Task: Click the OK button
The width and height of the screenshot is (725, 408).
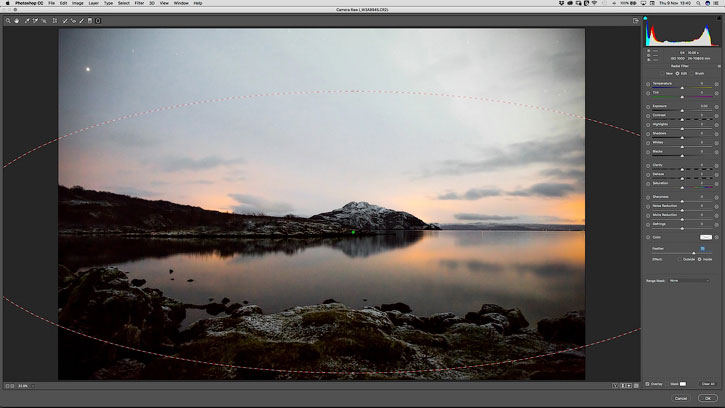Action: click(708, 398)
